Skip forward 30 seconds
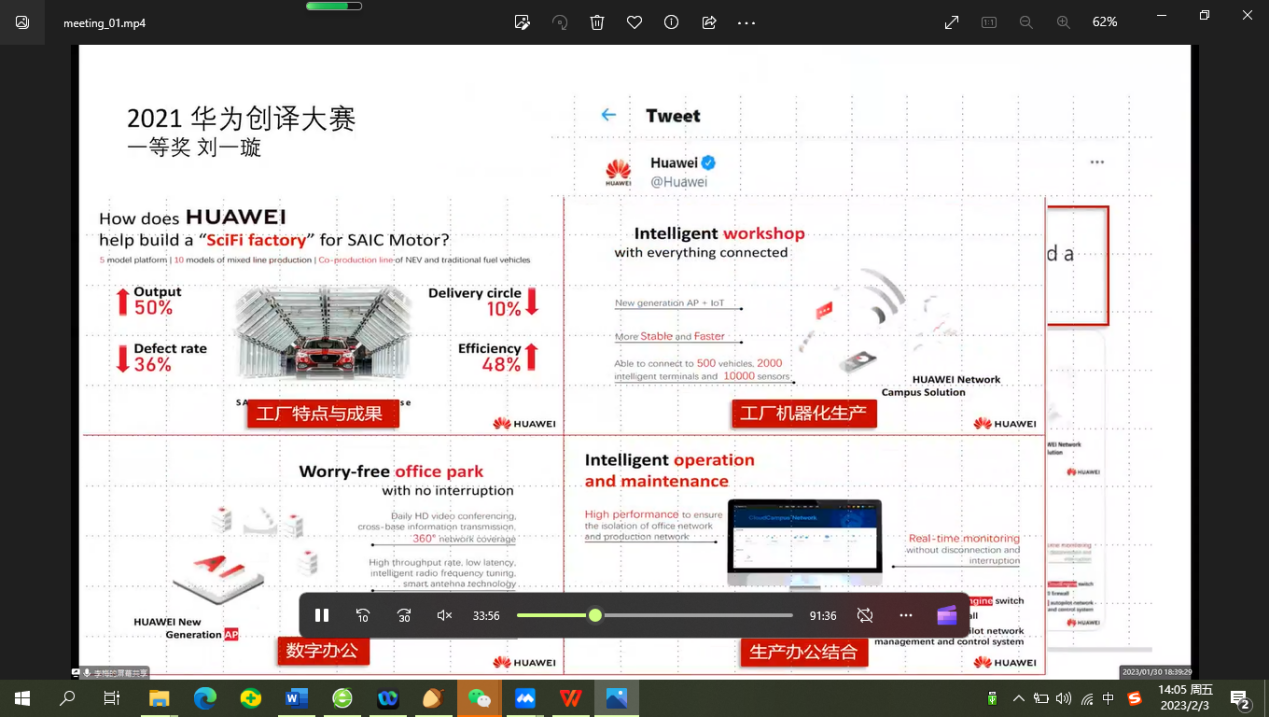 click(x=404, y=616)
